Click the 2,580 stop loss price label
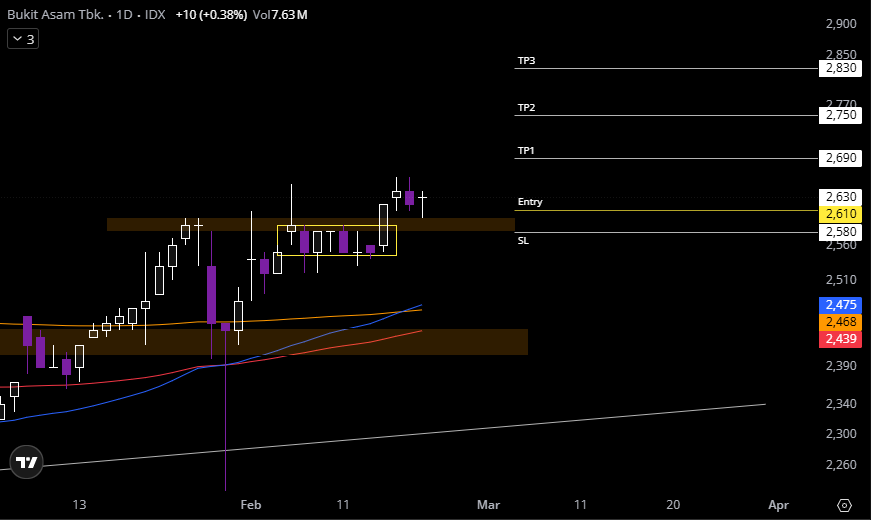The width and height of the screenshot is (871, 520). pyautogui.click(x=840, y=232)
